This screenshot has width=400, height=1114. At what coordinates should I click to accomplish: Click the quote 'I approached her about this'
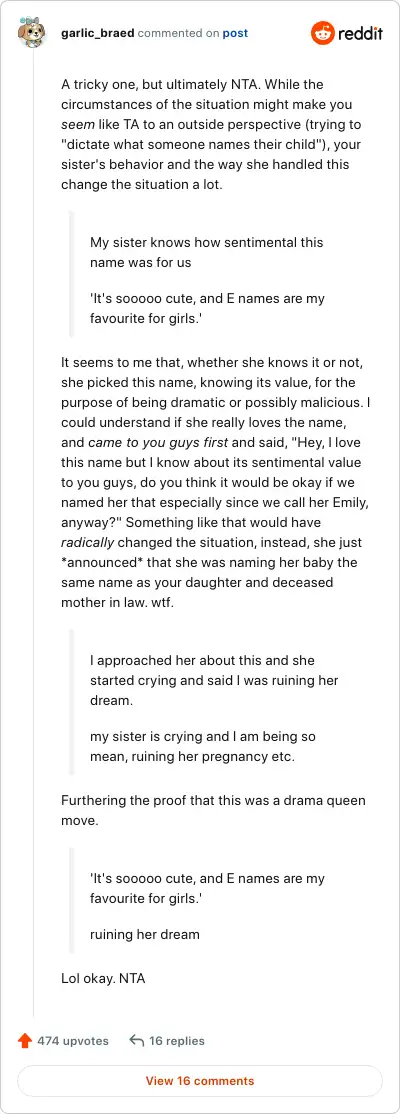tap(214, 680)
